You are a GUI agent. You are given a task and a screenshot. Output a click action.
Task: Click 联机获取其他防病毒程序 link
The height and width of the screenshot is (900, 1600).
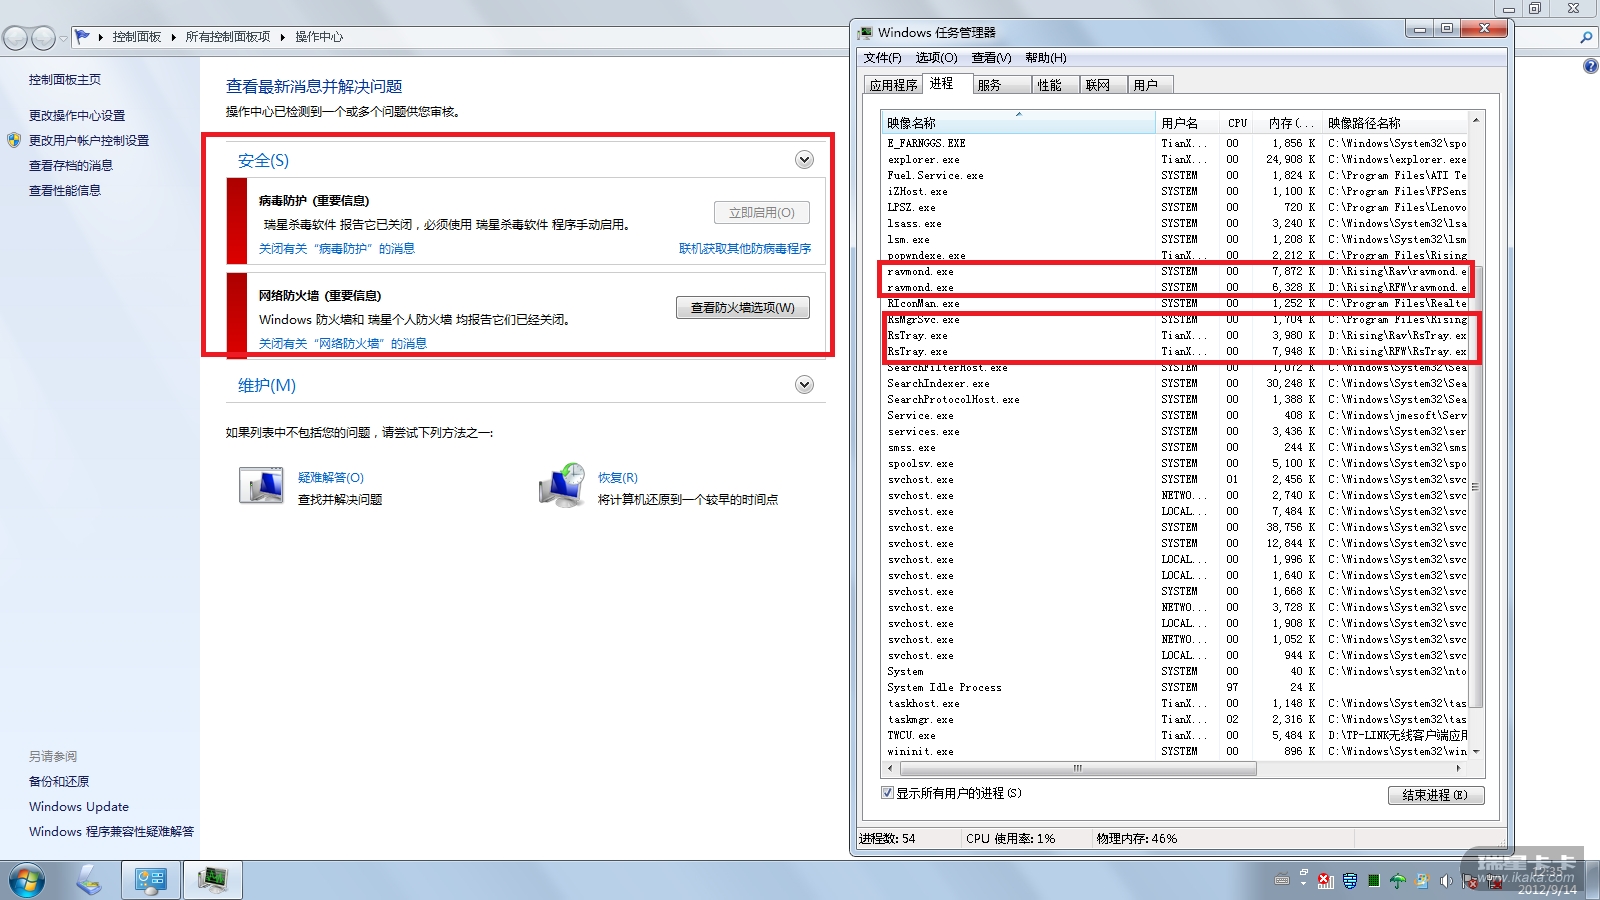pyautogui.click(x=745, y=249)
